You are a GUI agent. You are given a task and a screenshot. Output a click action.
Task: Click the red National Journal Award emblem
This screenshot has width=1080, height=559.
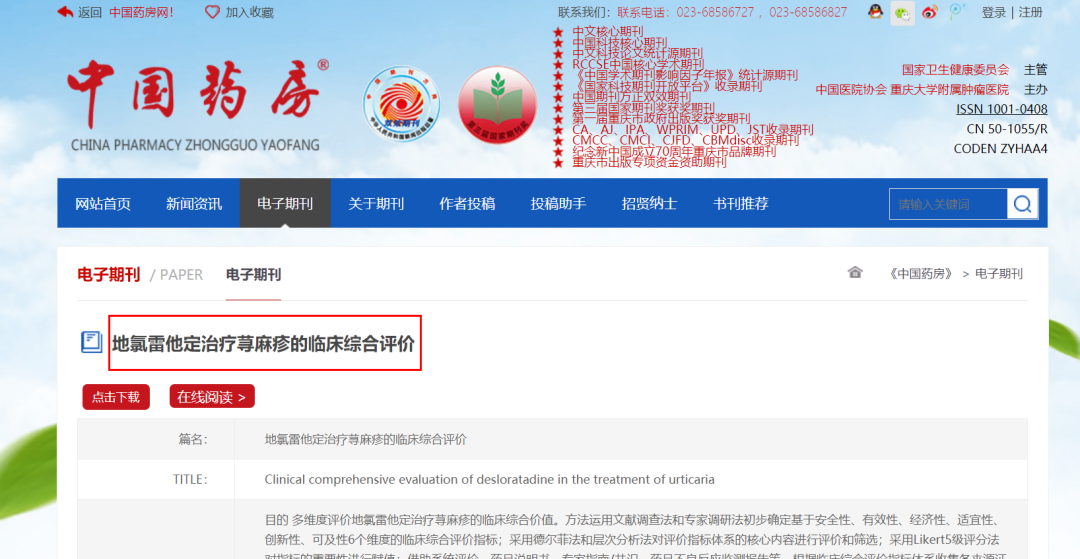coord(497,105)
